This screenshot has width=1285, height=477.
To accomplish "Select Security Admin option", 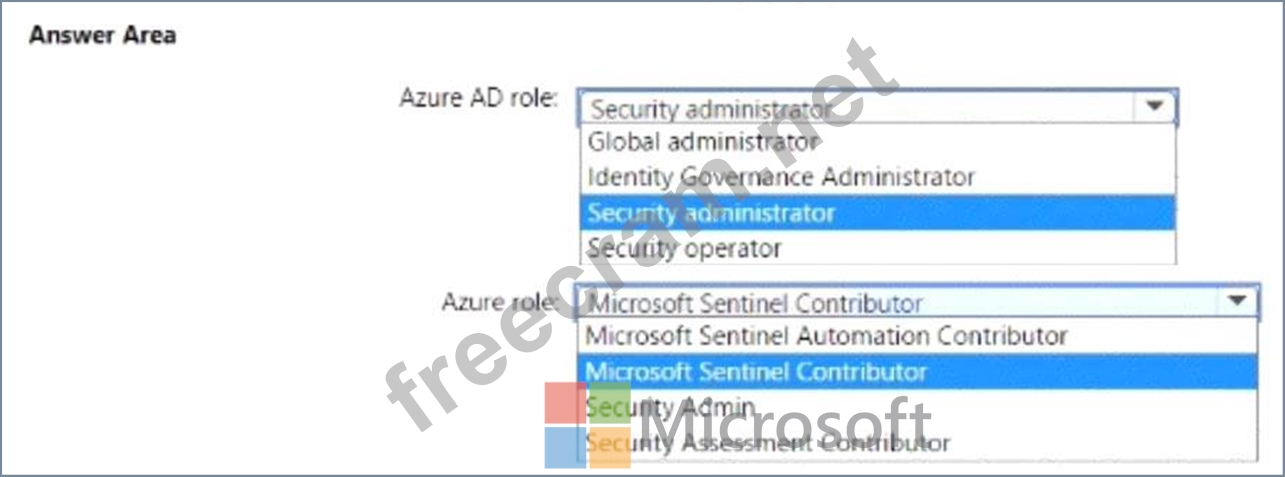I will pos(670,407).
